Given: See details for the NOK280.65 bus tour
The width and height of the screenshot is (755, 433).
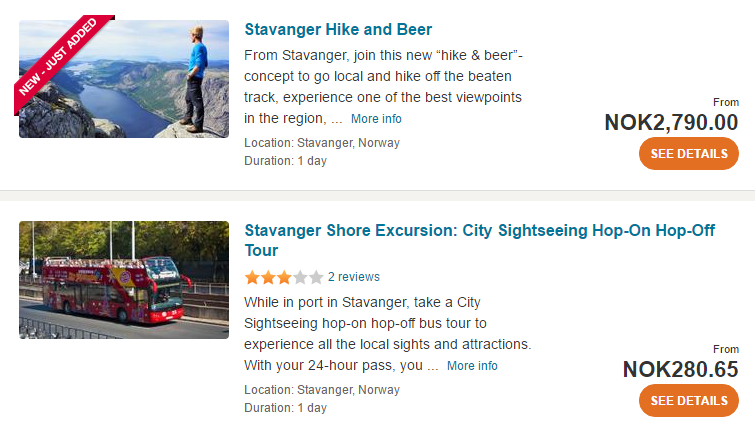Looking at the screenshot, I should pyautogui.click(x=689, y=400).
